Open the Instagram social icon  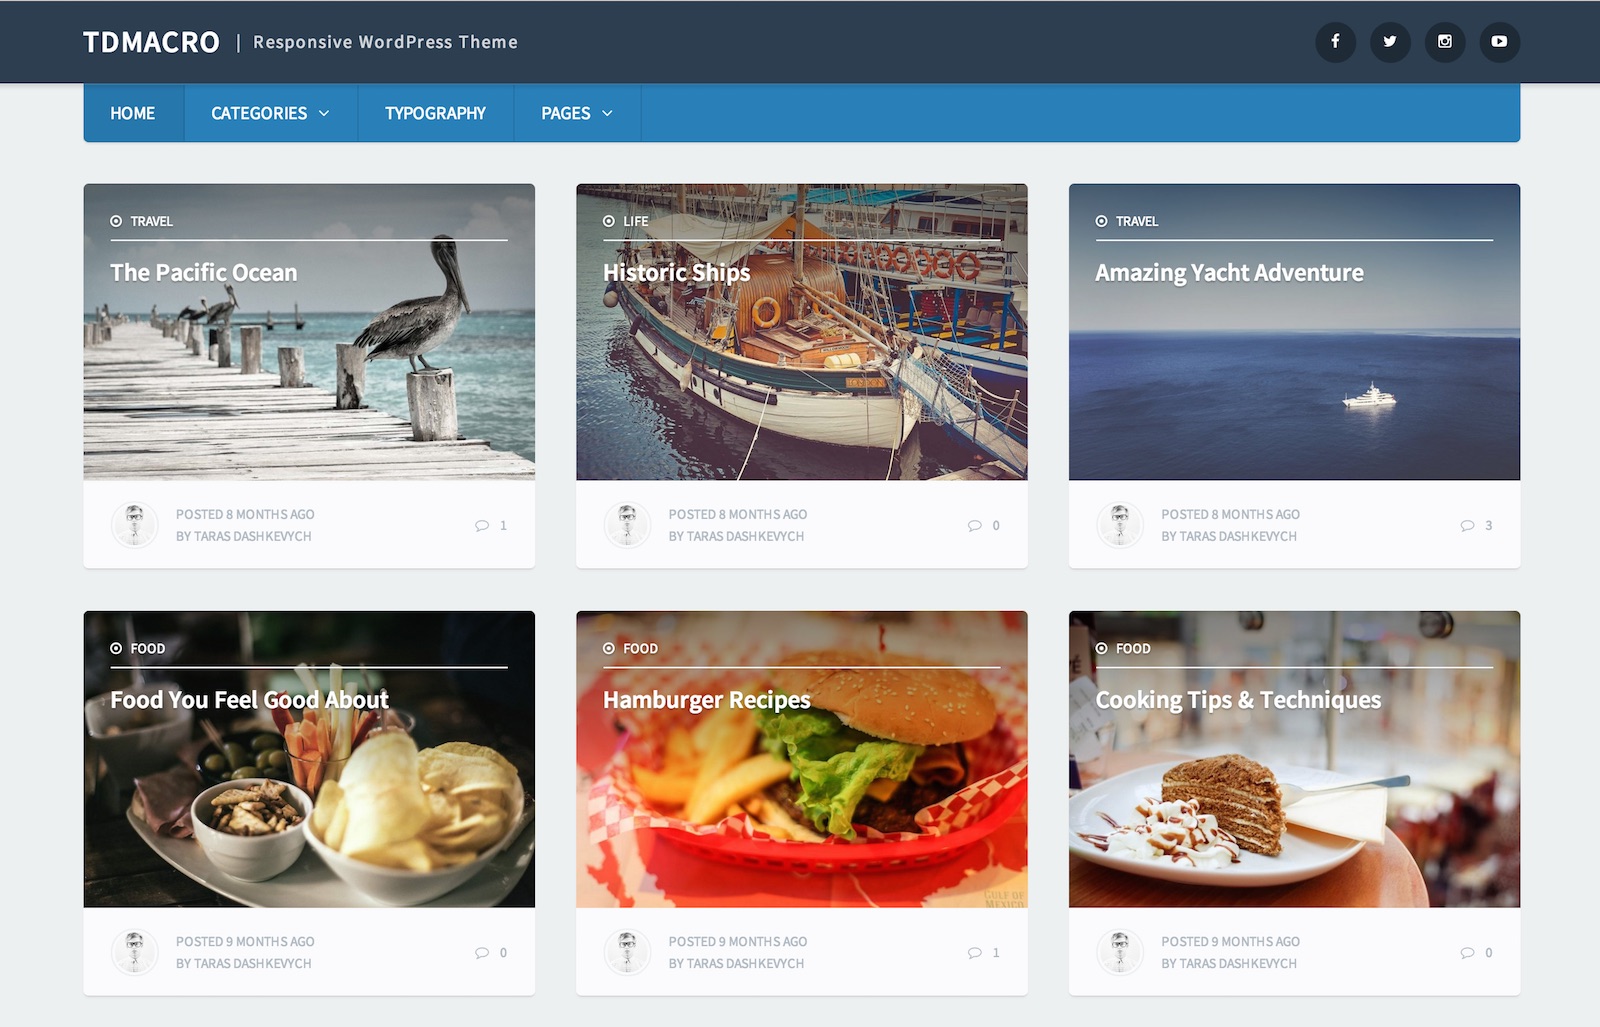(1445, 42)
